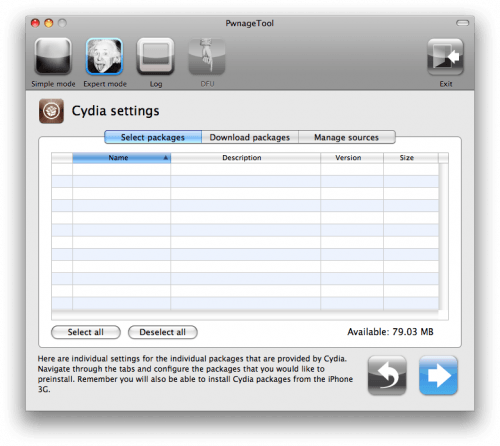Open the Select packages tab
The width and height of the screenshot is (500, 446).
(153, 137)
